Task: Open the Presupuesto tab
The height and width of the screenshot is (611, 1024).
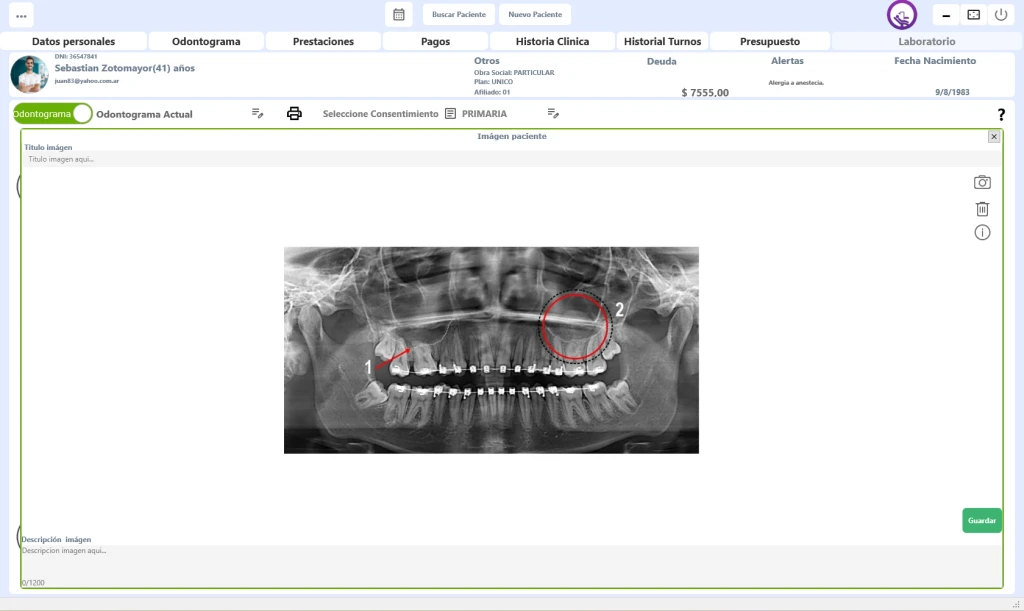Action: point(769,41)
